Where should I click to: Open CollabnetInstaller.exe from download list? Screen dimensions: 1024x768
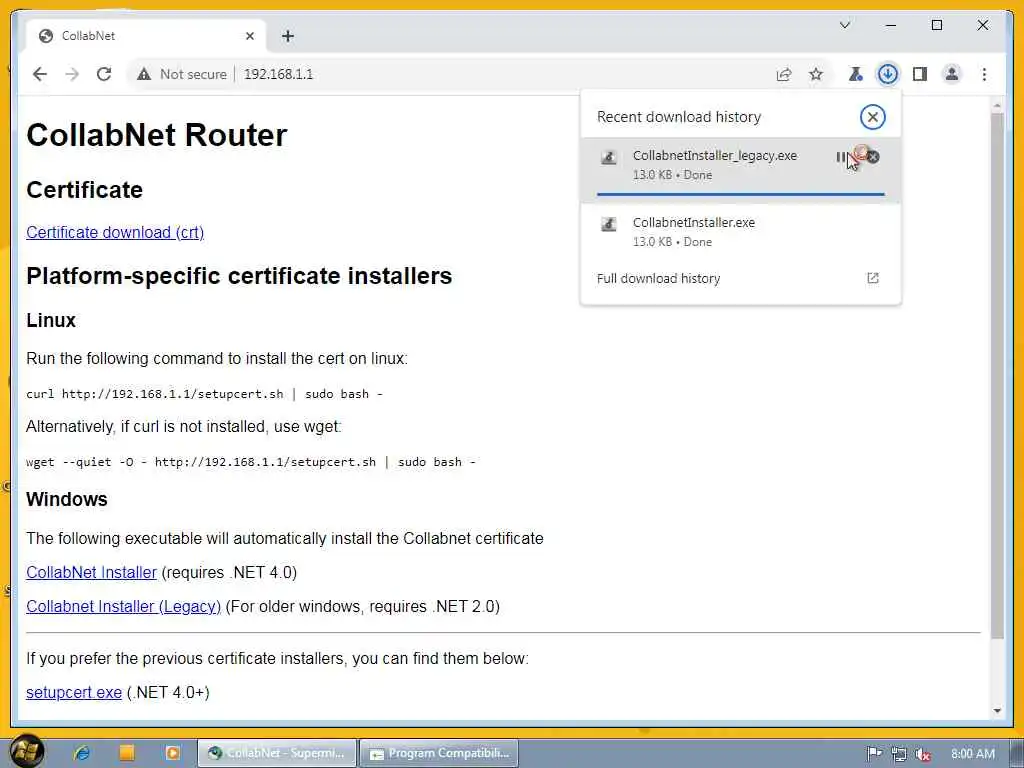tap(694, 223)
